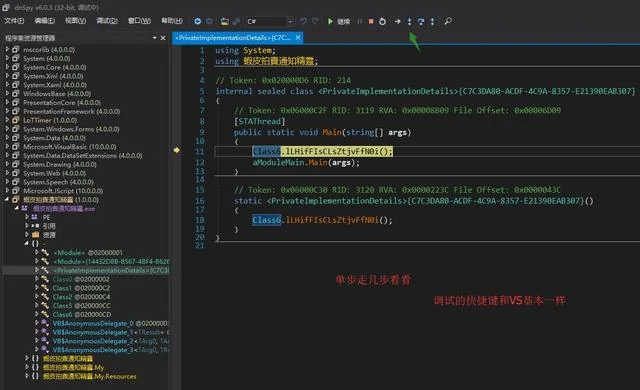
Task: Click aModuleMain on code line 12
Action: (x=278, y=162)
